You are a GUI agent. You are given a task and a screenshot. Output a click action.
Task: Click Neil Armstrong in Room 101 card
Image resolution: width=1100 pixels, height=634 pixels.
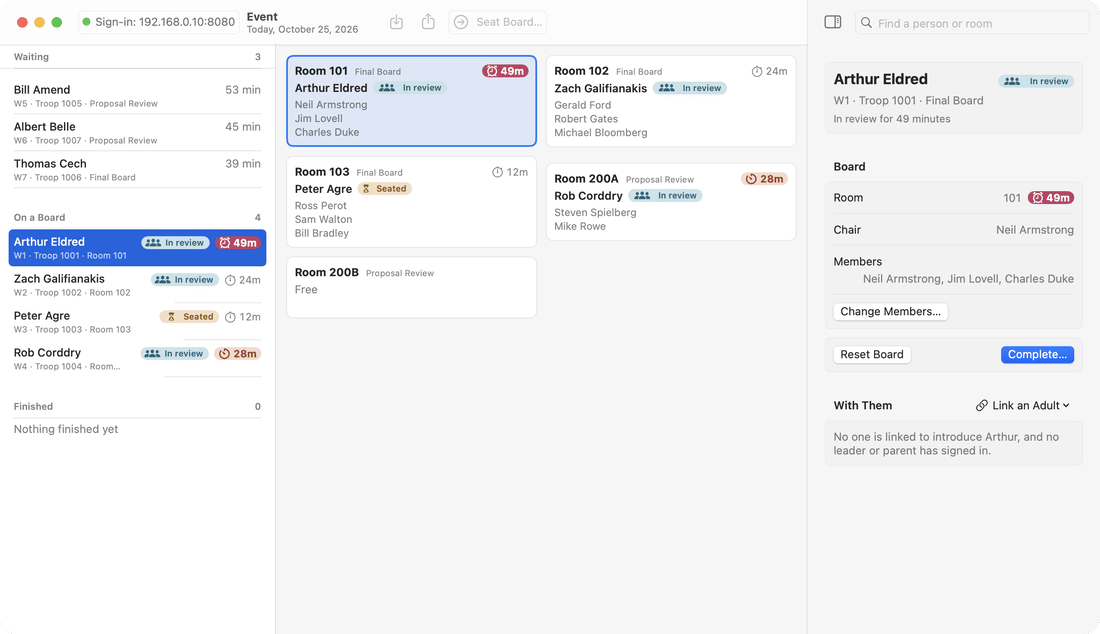pyautogui.click(x=331, y=104)
